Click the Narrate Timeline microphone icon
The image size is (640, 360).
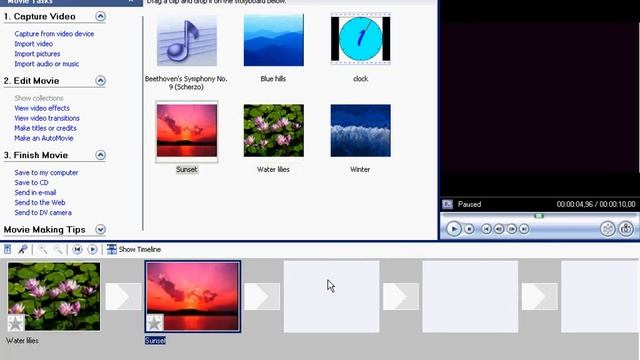tap(22, 249)
